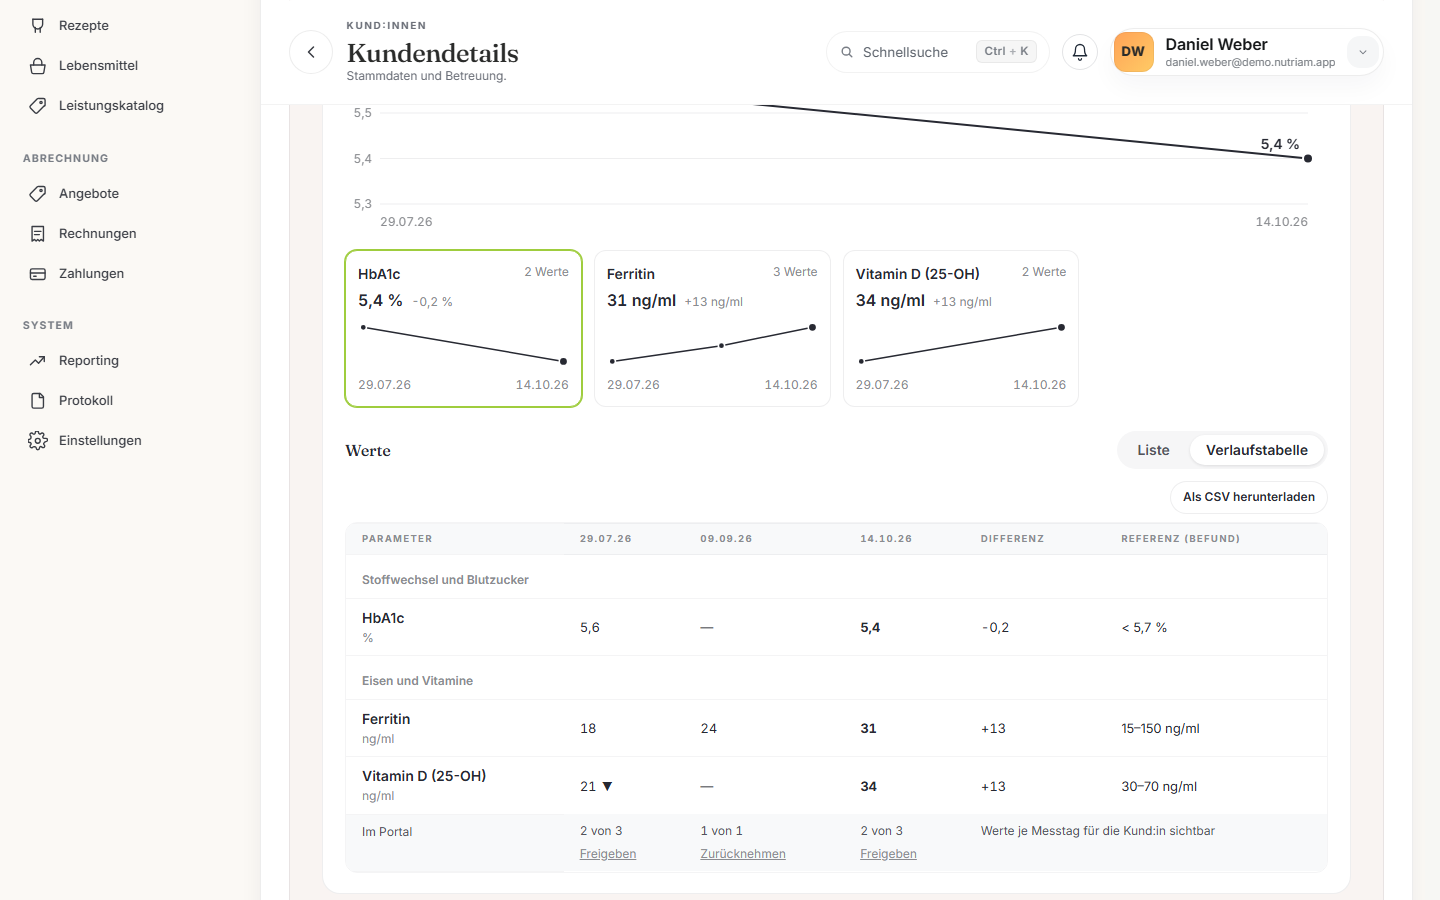Open Rezepte via its sidebar icon
The image size is (1440, 900).
38,25
